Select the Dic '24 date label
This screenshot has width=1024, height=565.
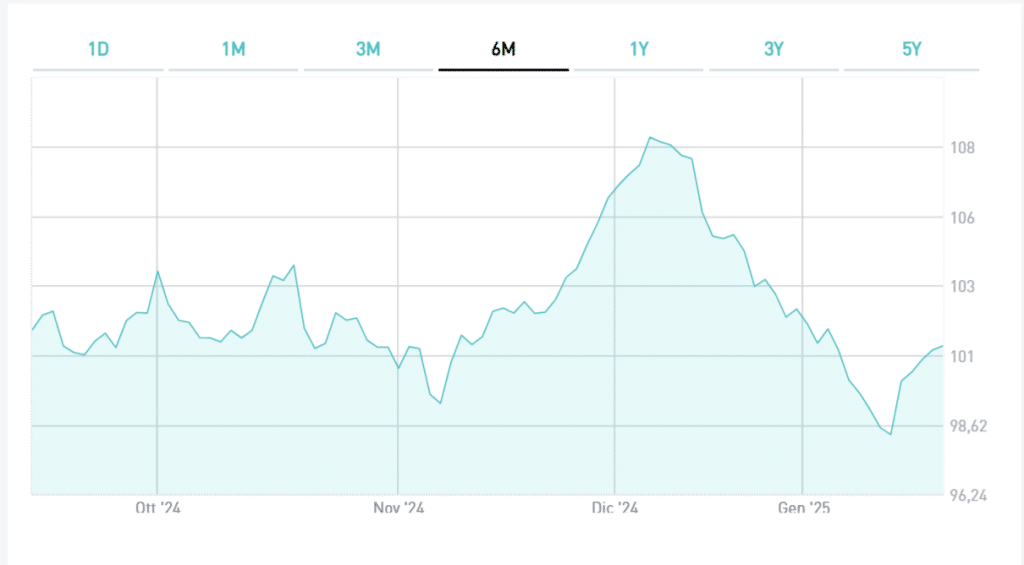tap(615, 509)
